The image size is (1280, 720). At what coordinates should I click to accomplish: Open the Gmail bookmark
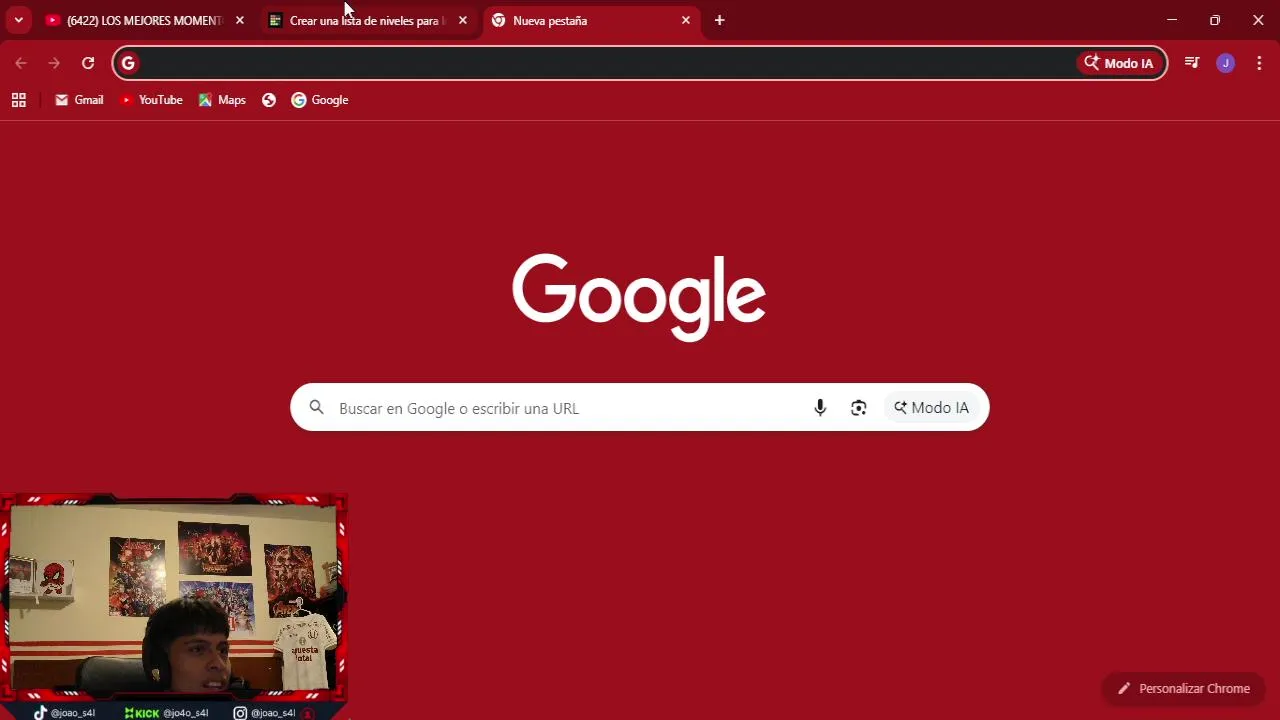79,100
